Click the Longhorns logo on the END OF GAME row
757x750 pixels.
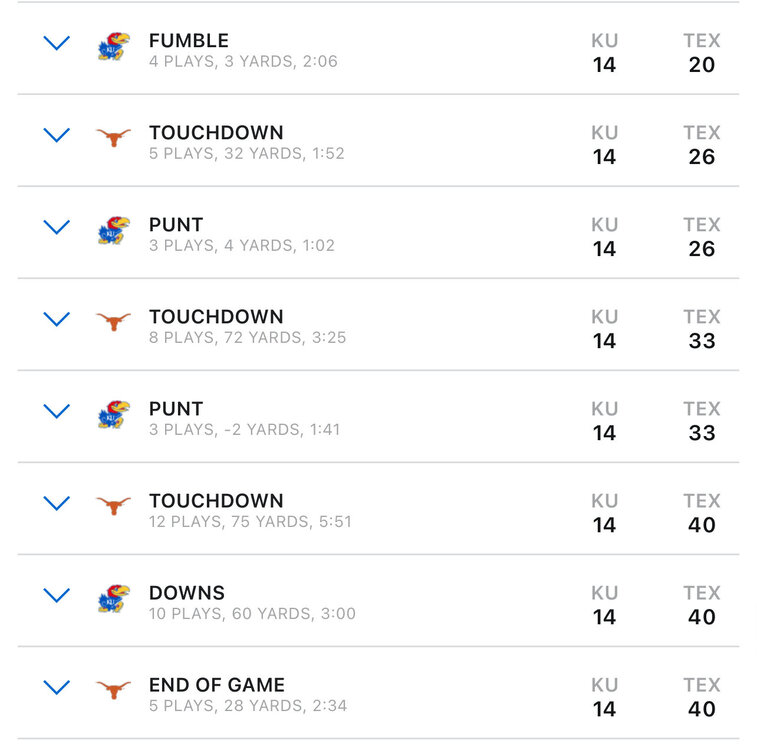click(113, 690)
